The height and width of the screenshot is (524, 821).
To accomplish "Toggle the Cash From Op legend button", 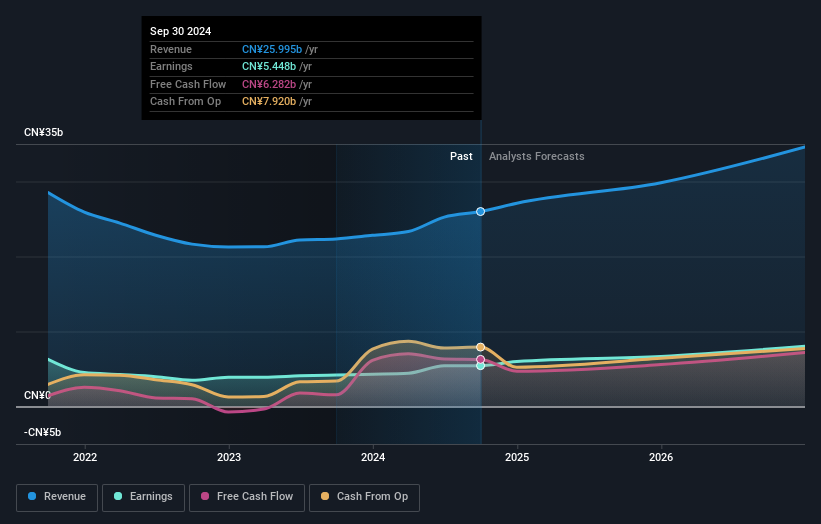I will point(364,497).
